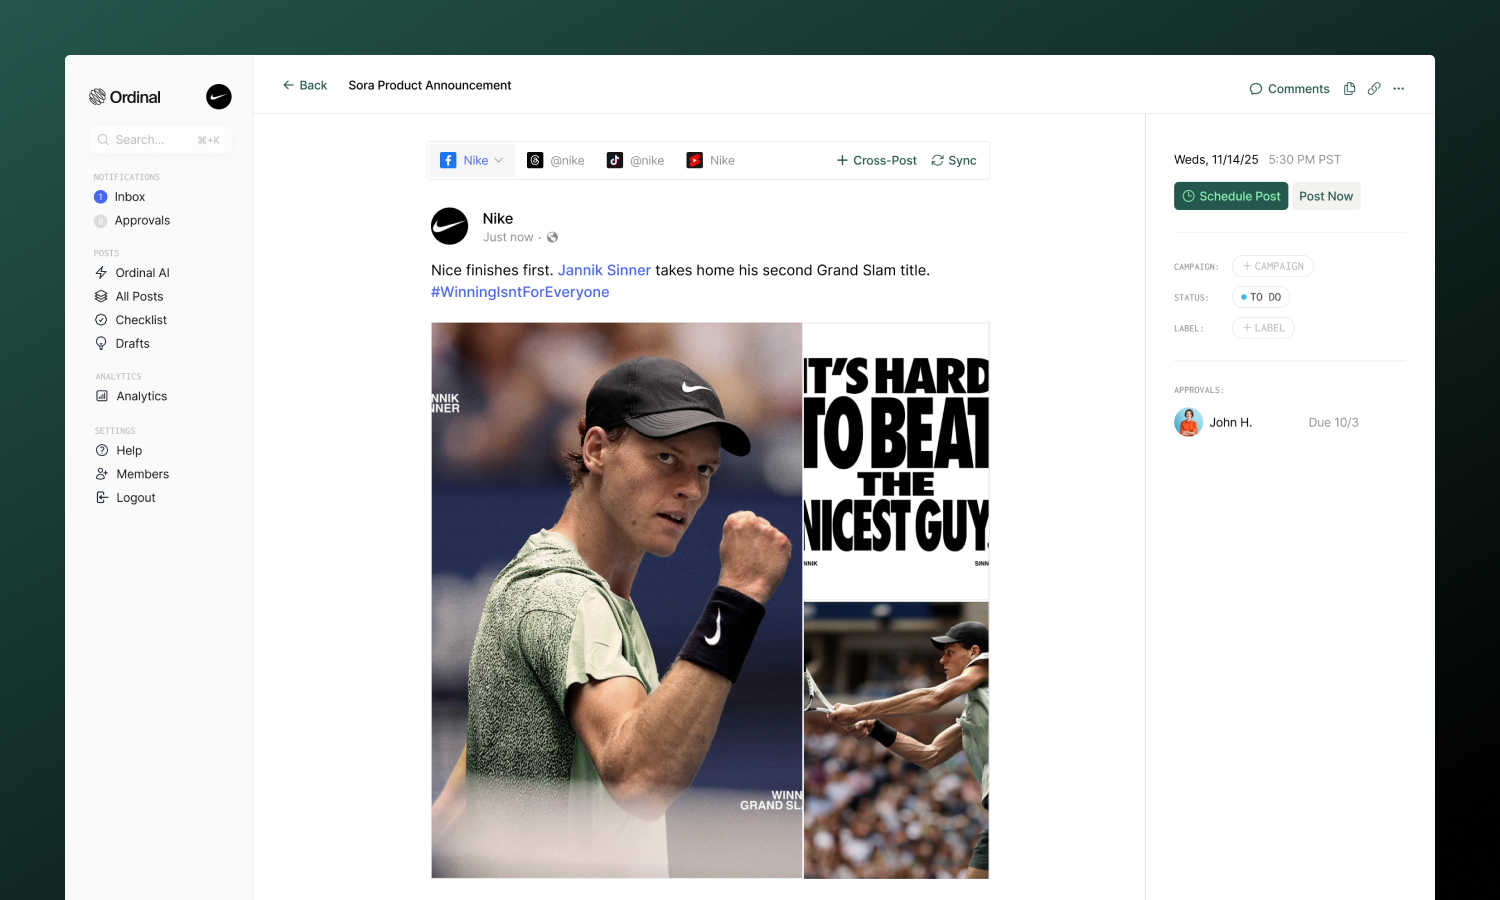1500x900 pixels.
Task: Select the Threads @nike account icon
Action: [x=535, y=160]
